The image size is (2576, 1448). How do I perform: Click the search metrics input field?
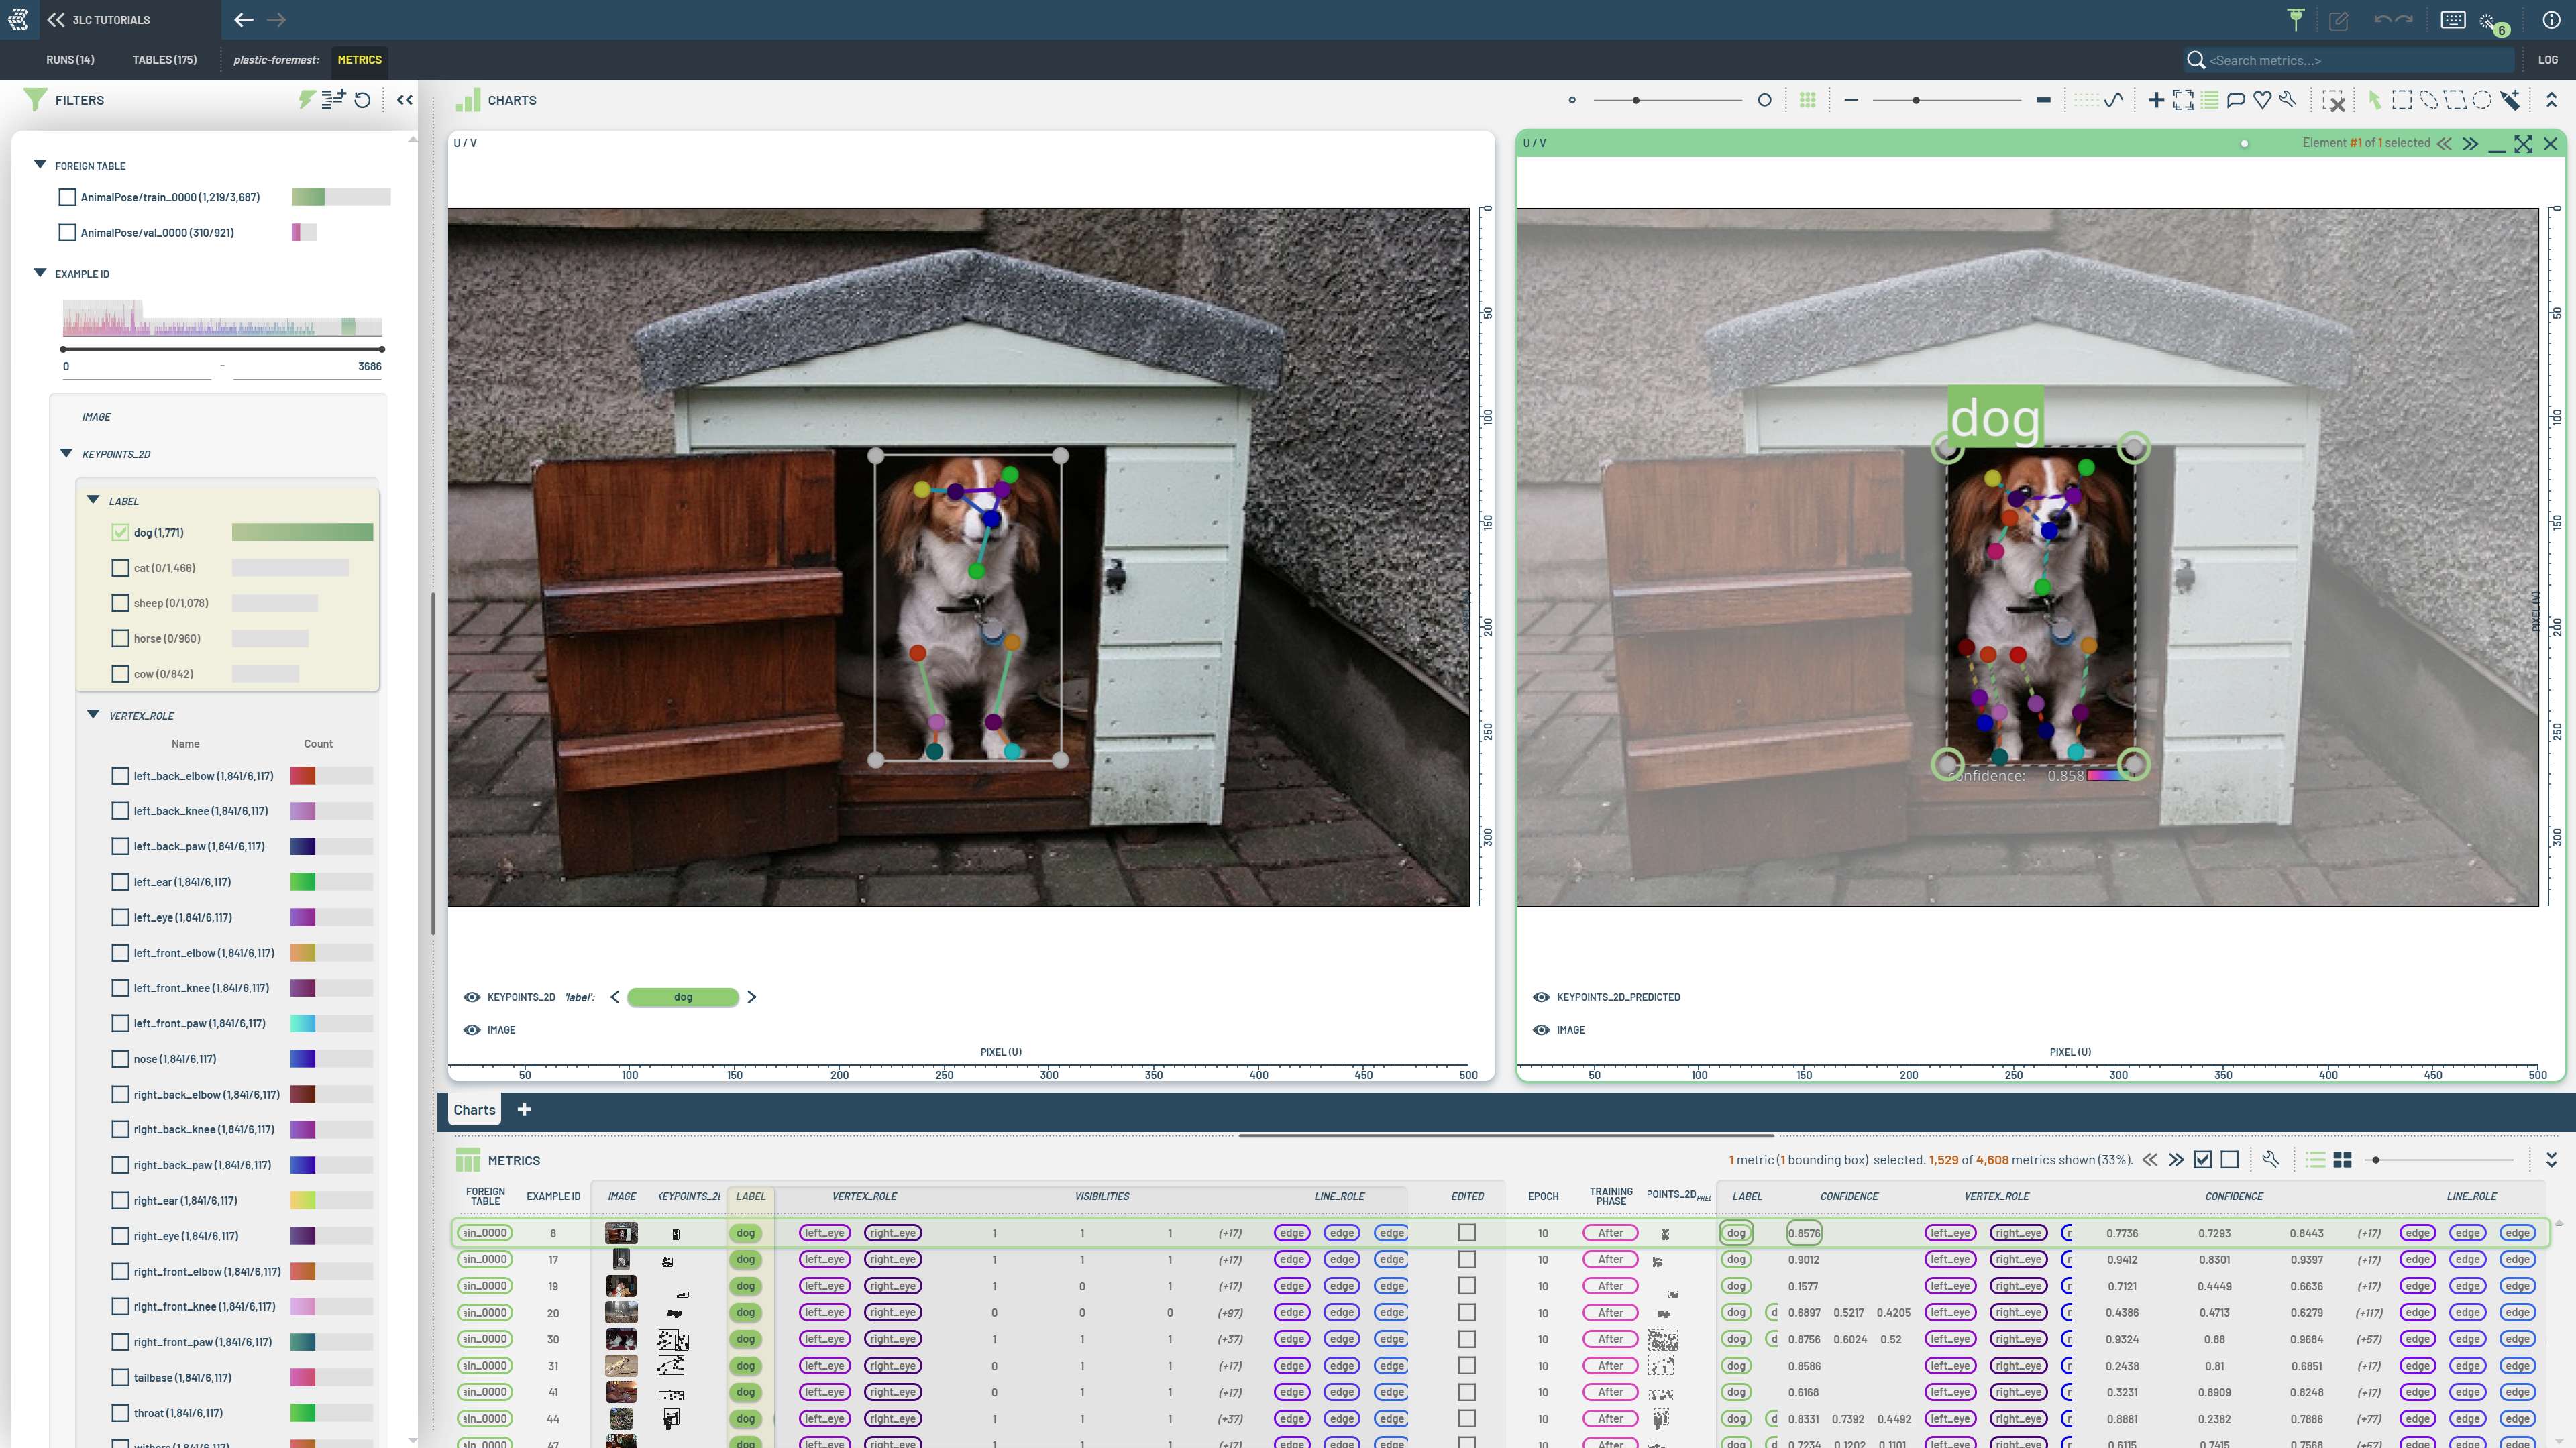pos(2350,60)
